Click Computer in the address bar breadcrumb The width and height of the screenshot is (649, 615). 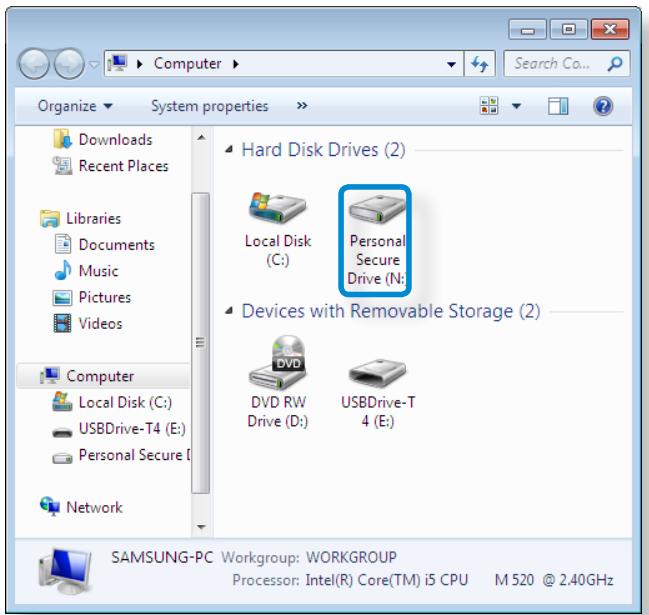tap(187, 64)
